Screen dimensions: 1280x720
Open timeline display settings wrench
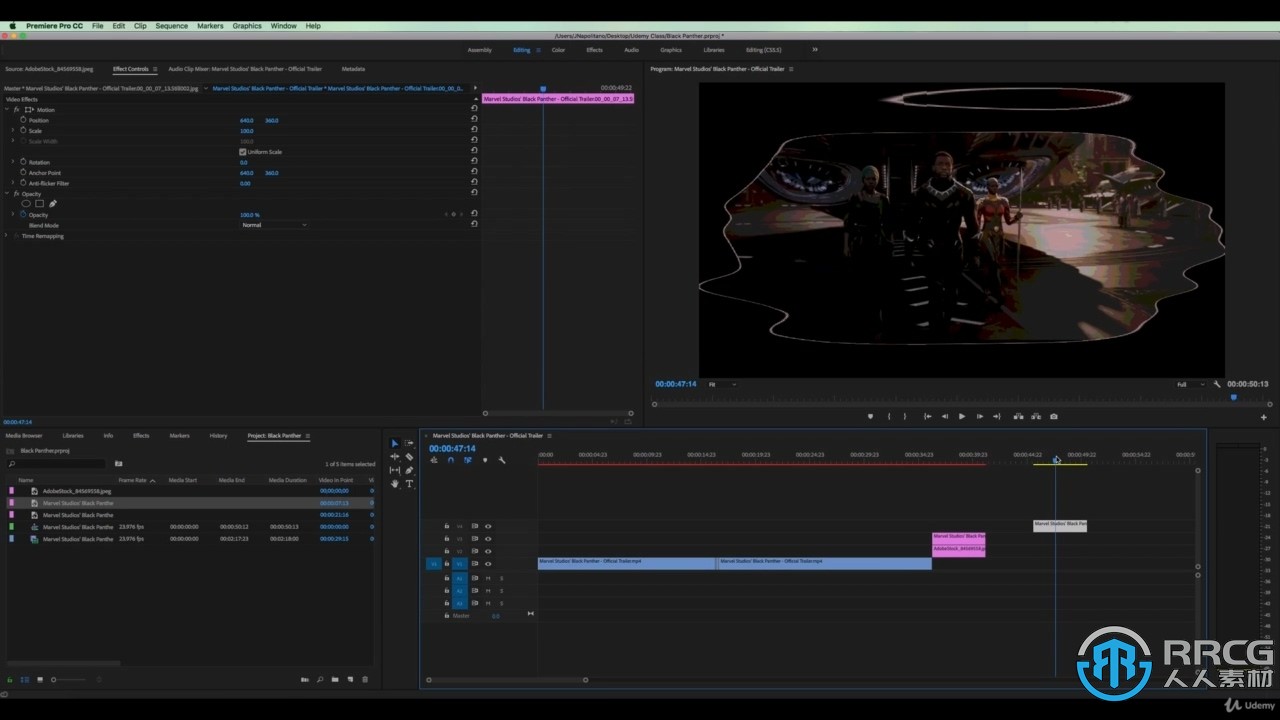point(502,460)
